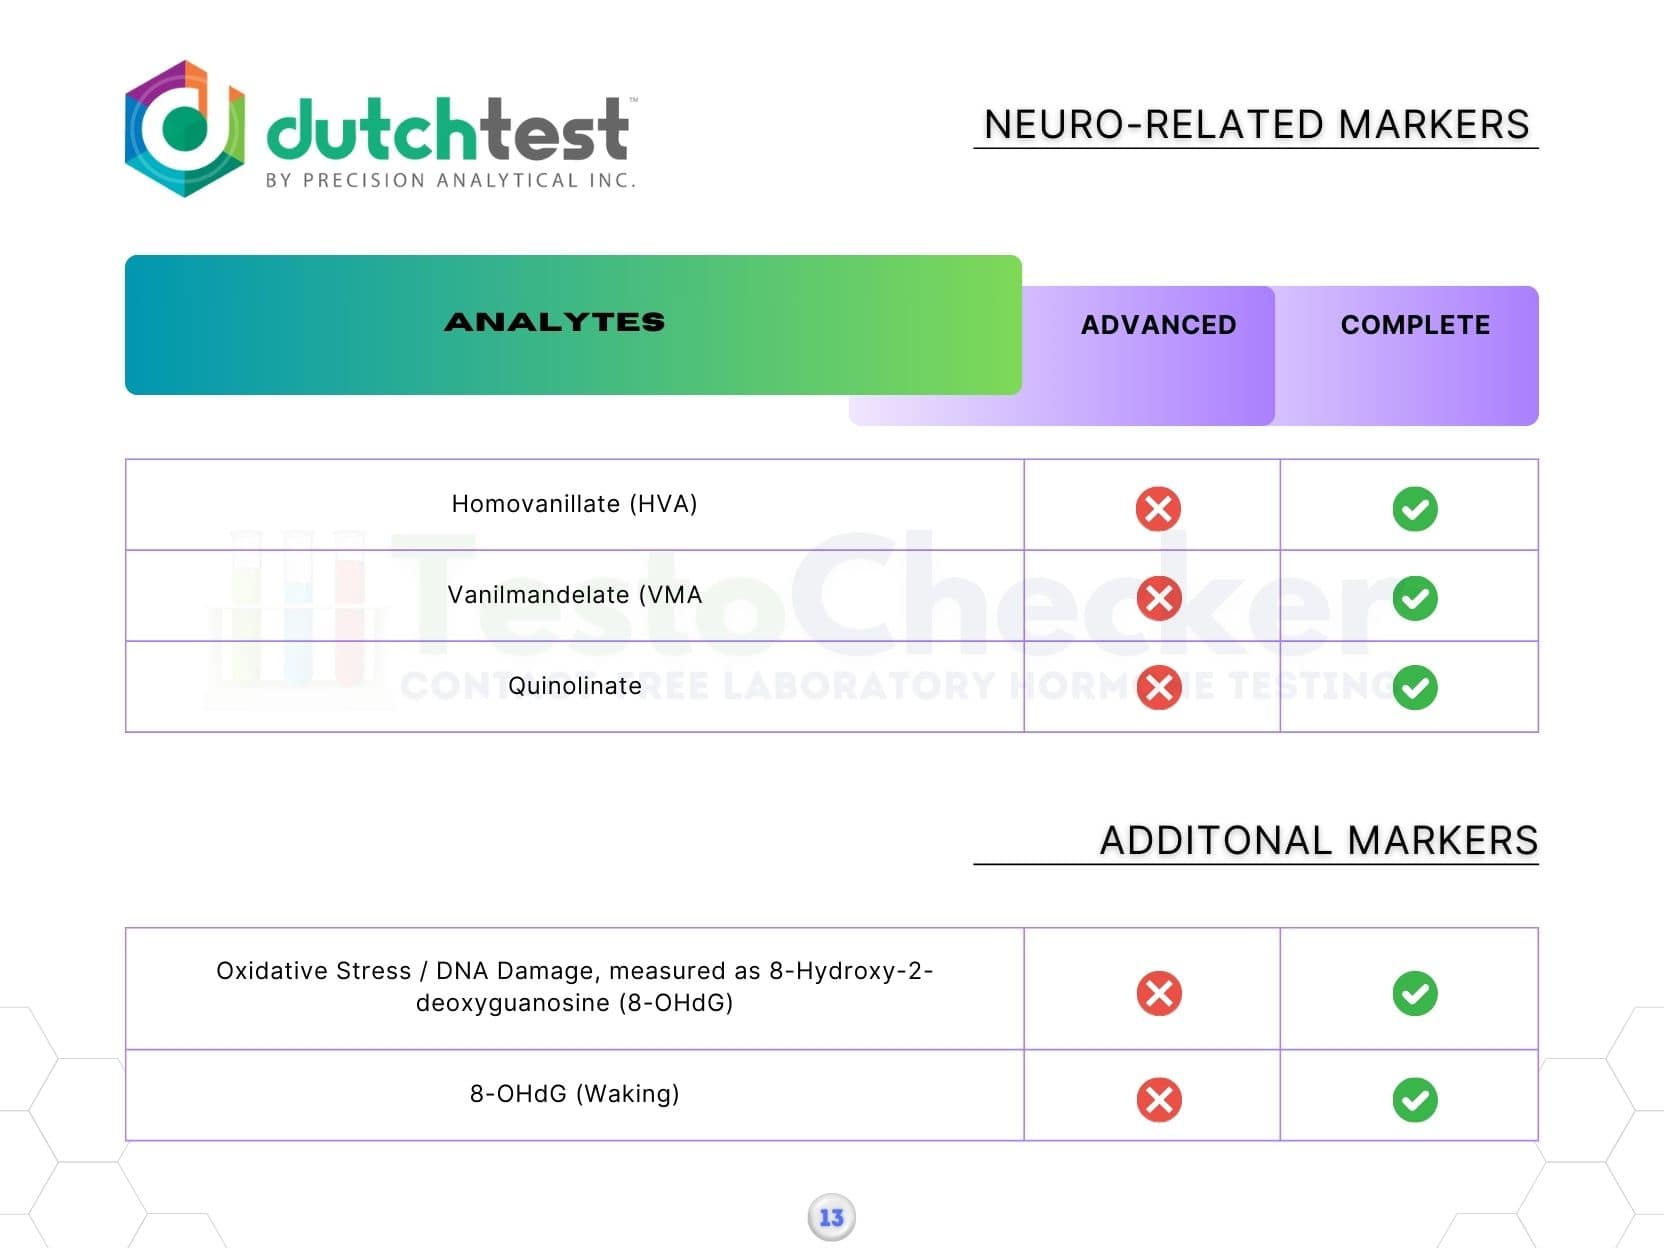Click the Quinolinate analyte label
Viewport: 1664px width, 1248px height.
click(574, 686)
